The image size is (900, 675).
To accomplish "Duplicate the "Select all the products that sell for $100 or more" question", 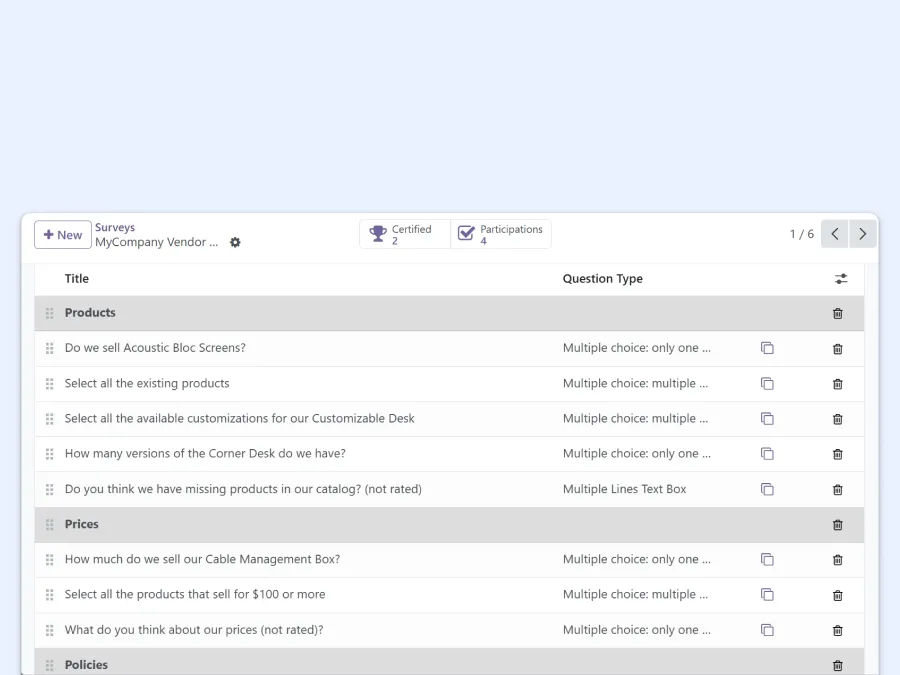I will [x=767, y=595].
